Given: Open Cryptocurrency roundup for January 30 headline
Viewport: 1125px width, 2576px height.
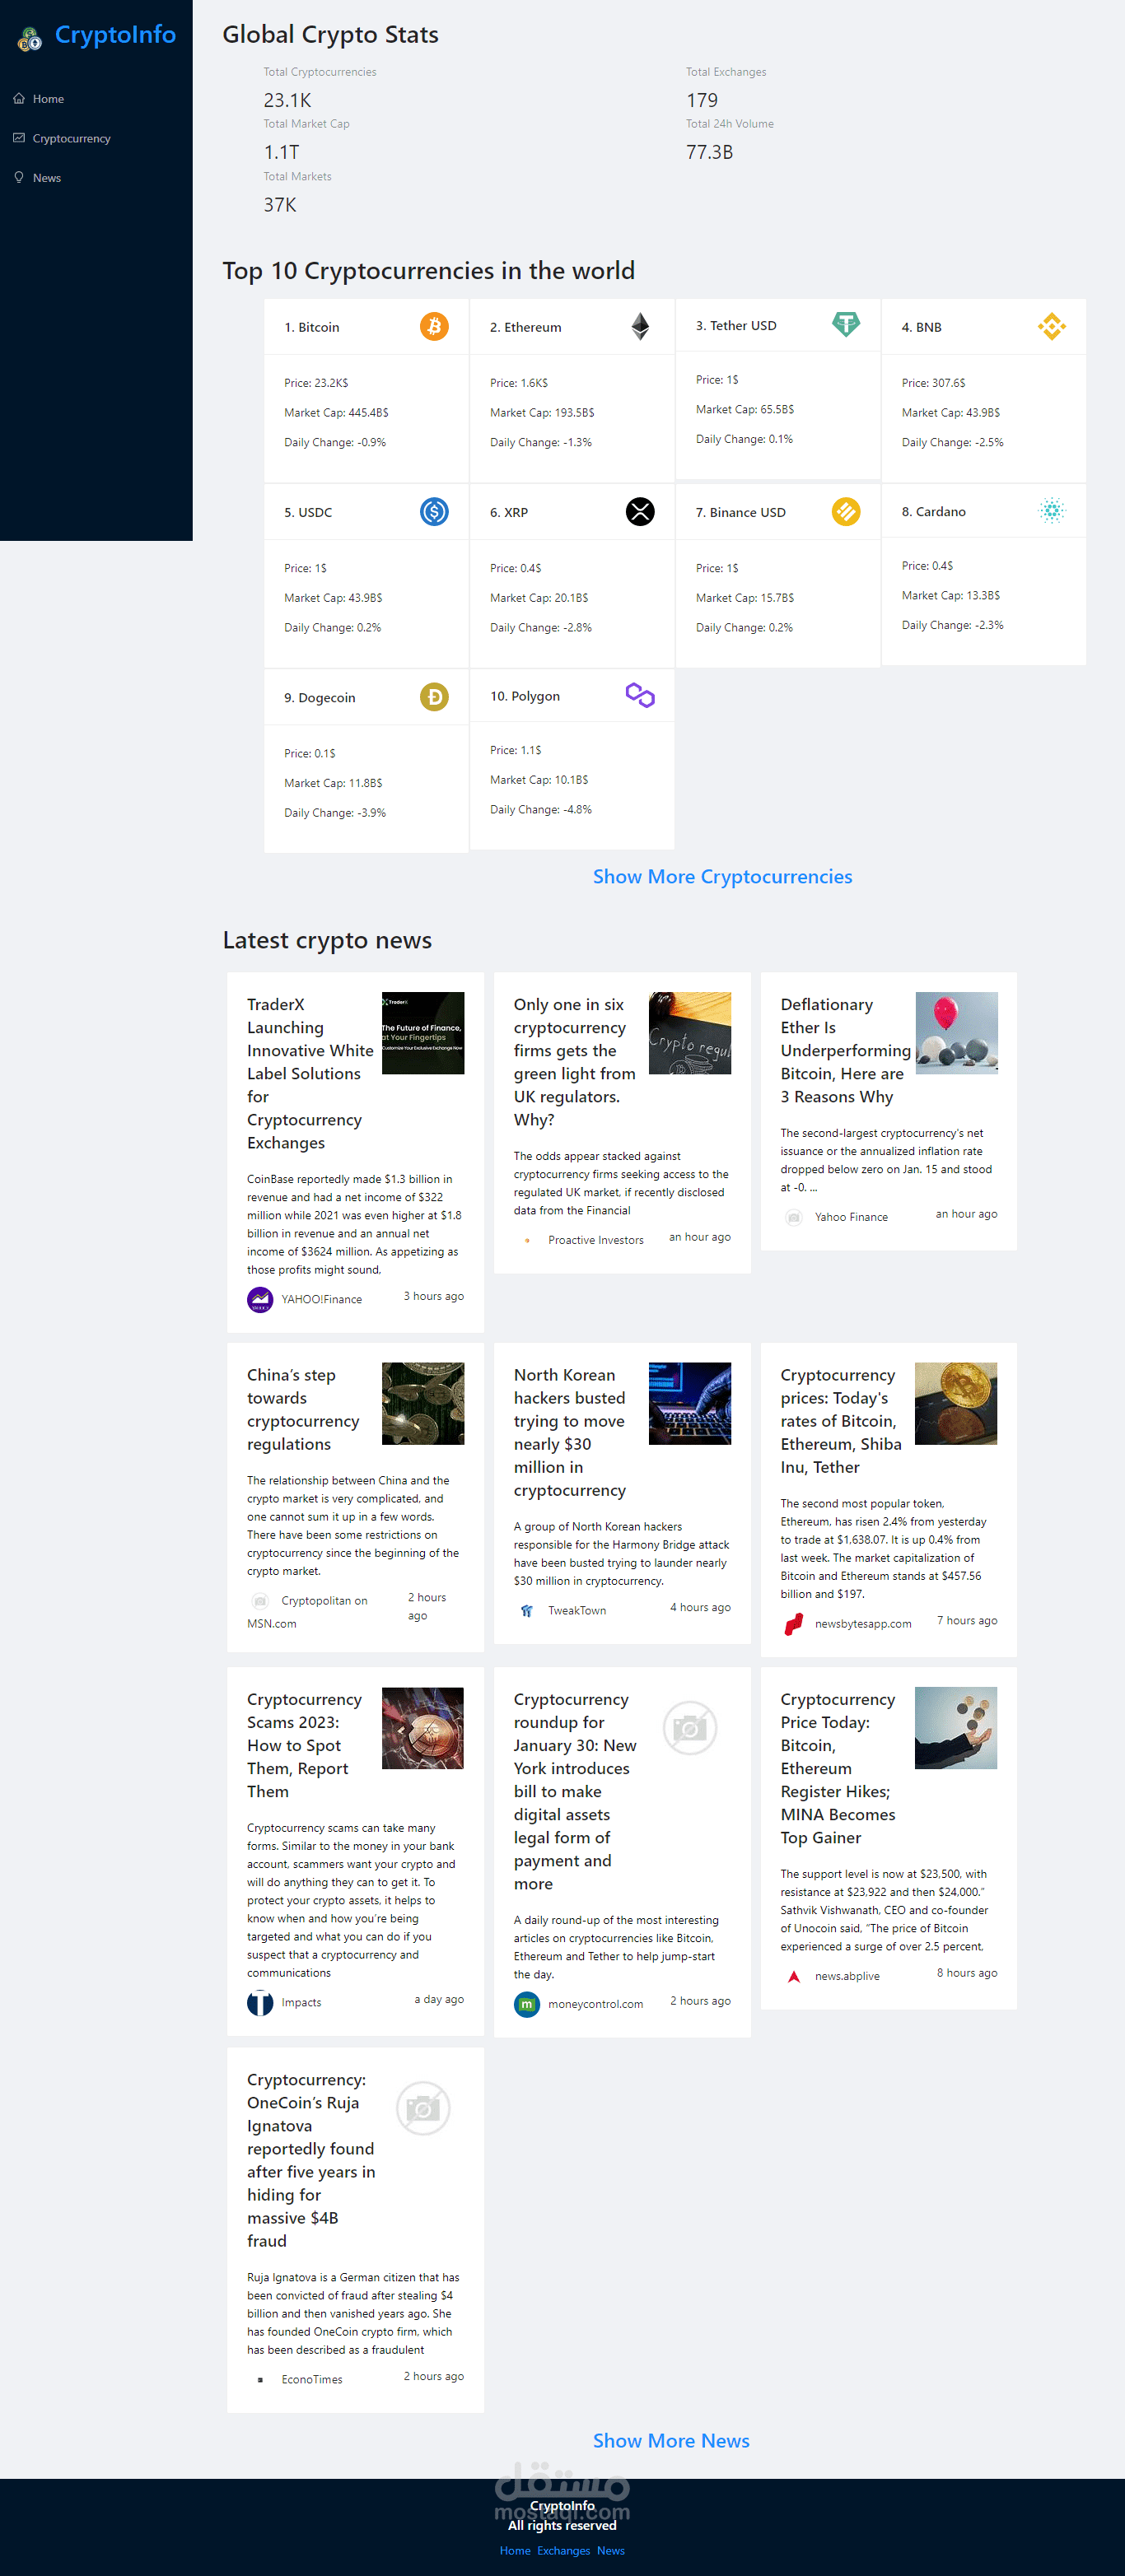Looking at the screenshot, I should point(575,1791).
